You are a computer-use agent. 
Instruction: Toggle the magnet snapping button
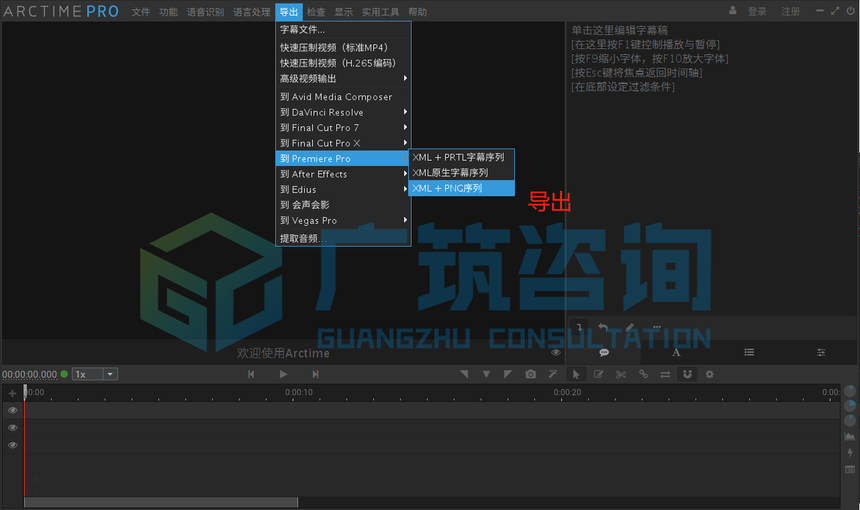[x=687, y=375]
